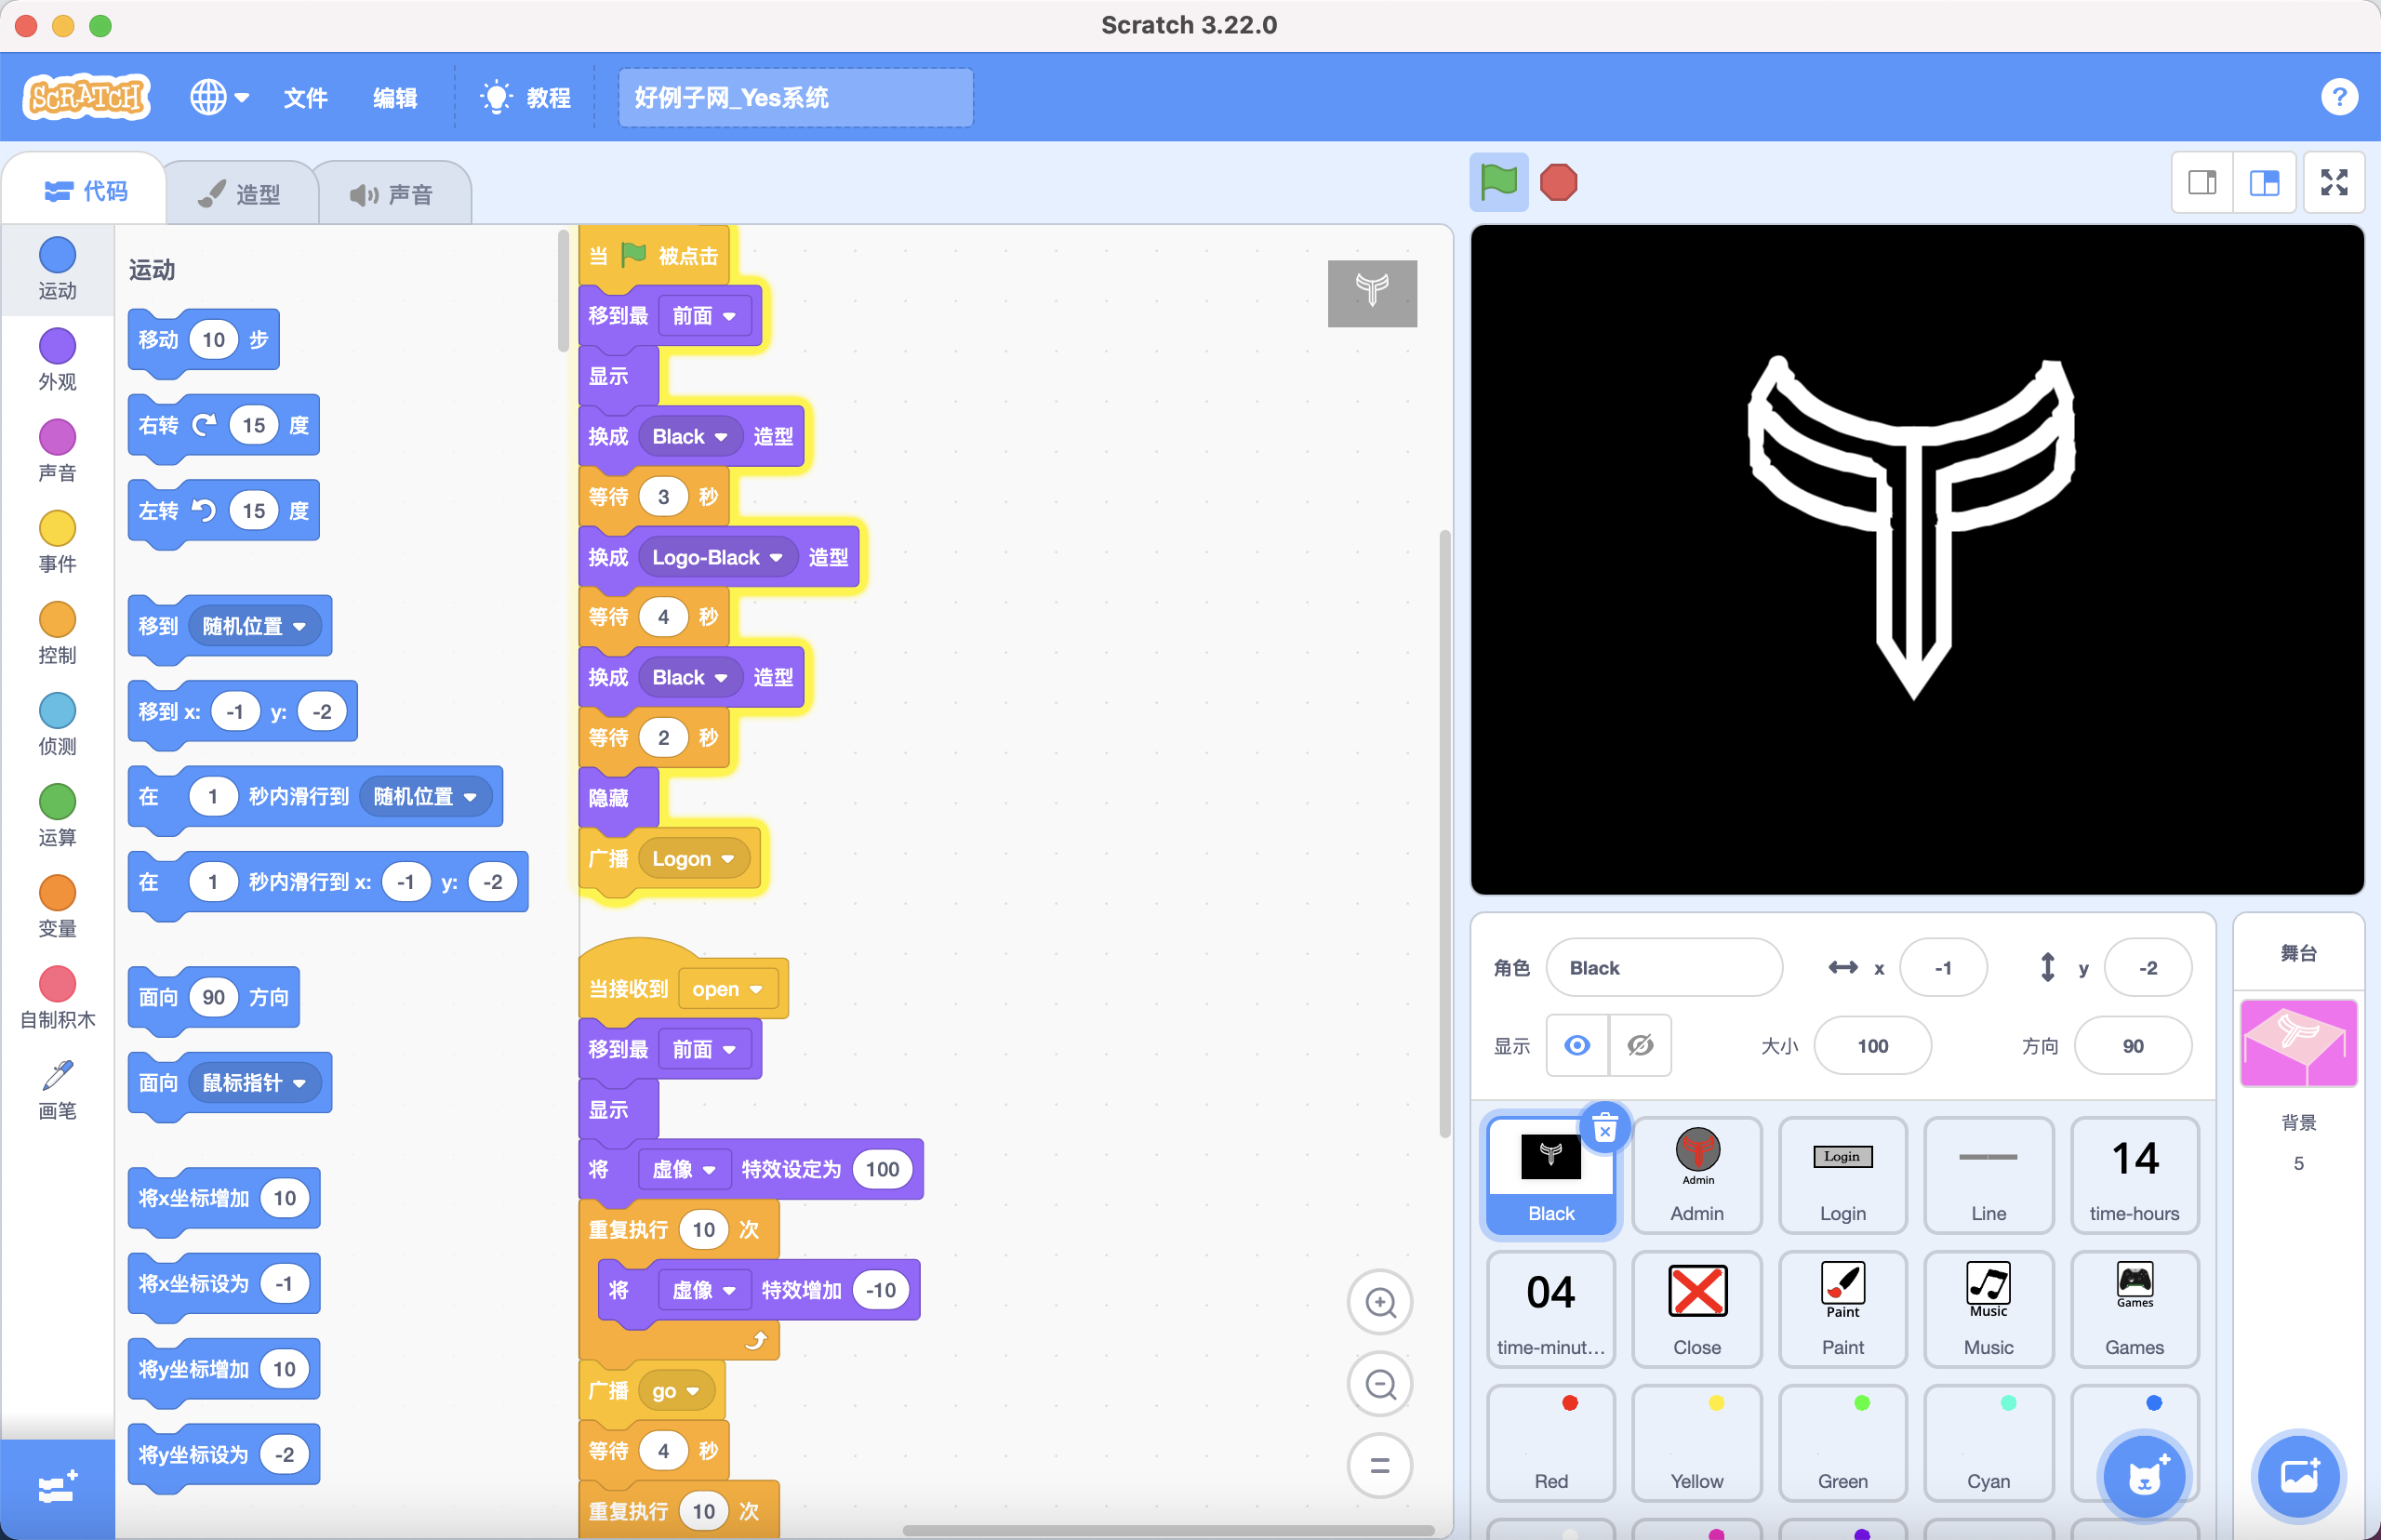
Task: Open the Scratch logo home link
Action: (x=87, y=97)
